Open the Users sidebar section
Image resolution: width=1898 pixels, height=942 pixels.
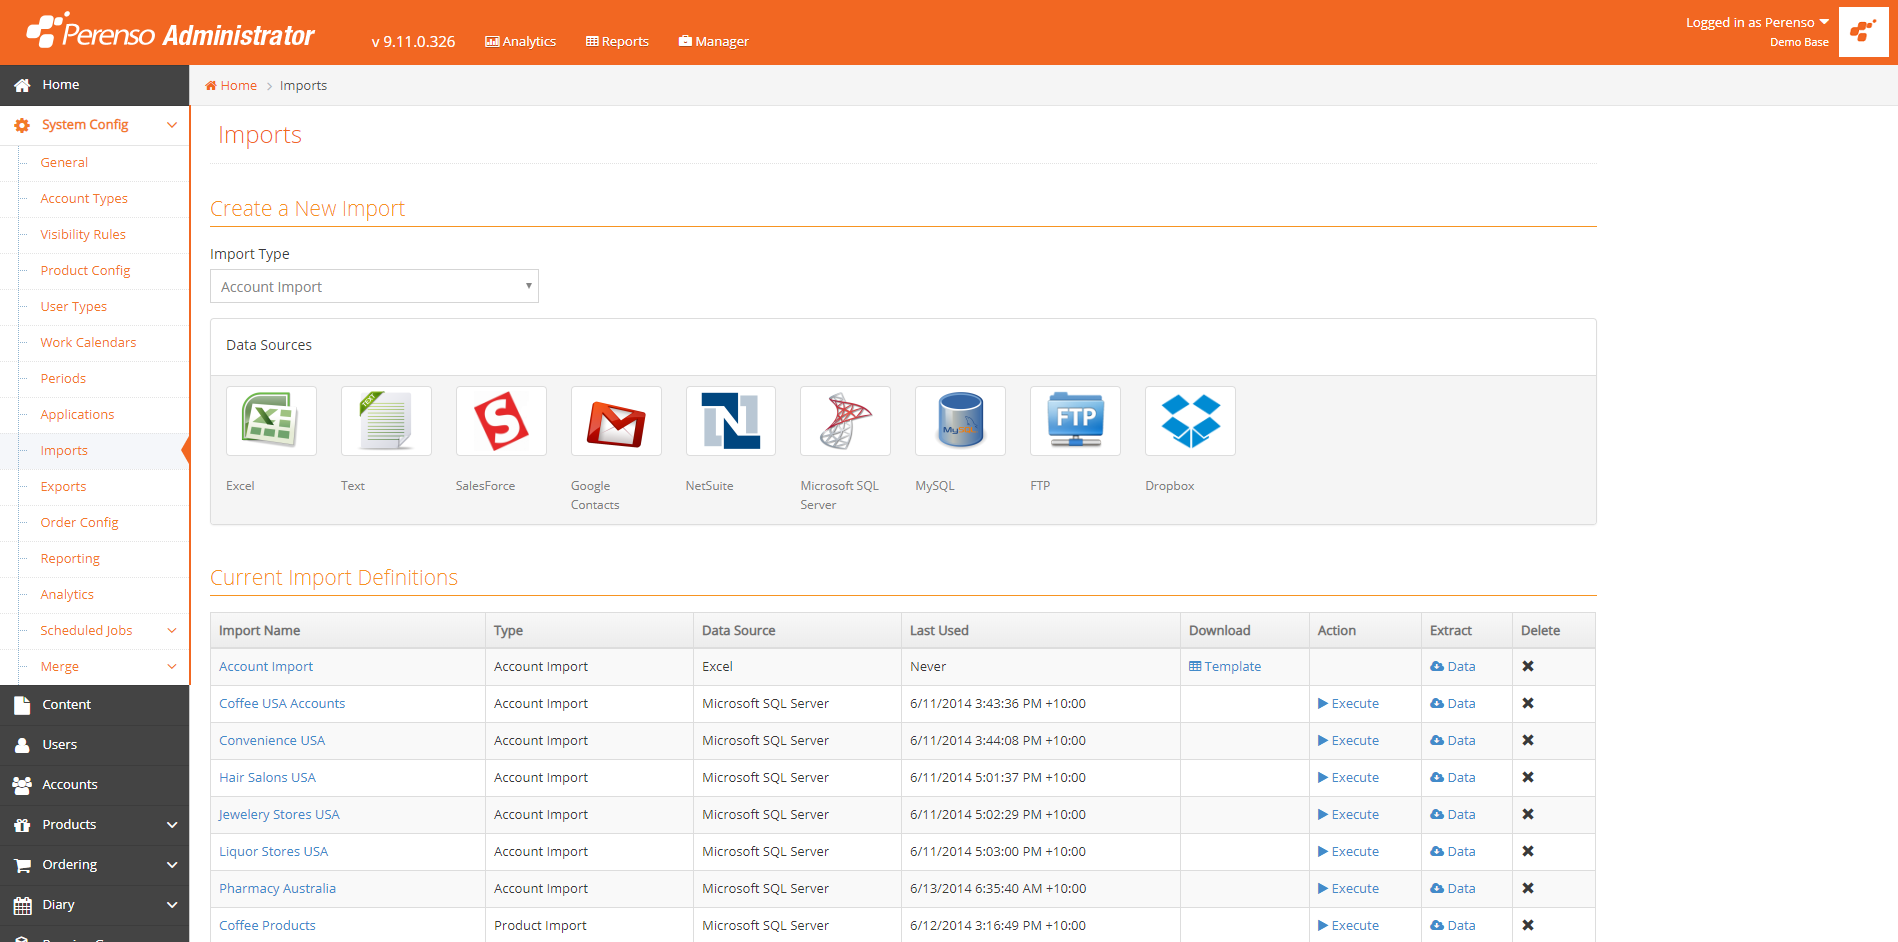pos(94,745)
